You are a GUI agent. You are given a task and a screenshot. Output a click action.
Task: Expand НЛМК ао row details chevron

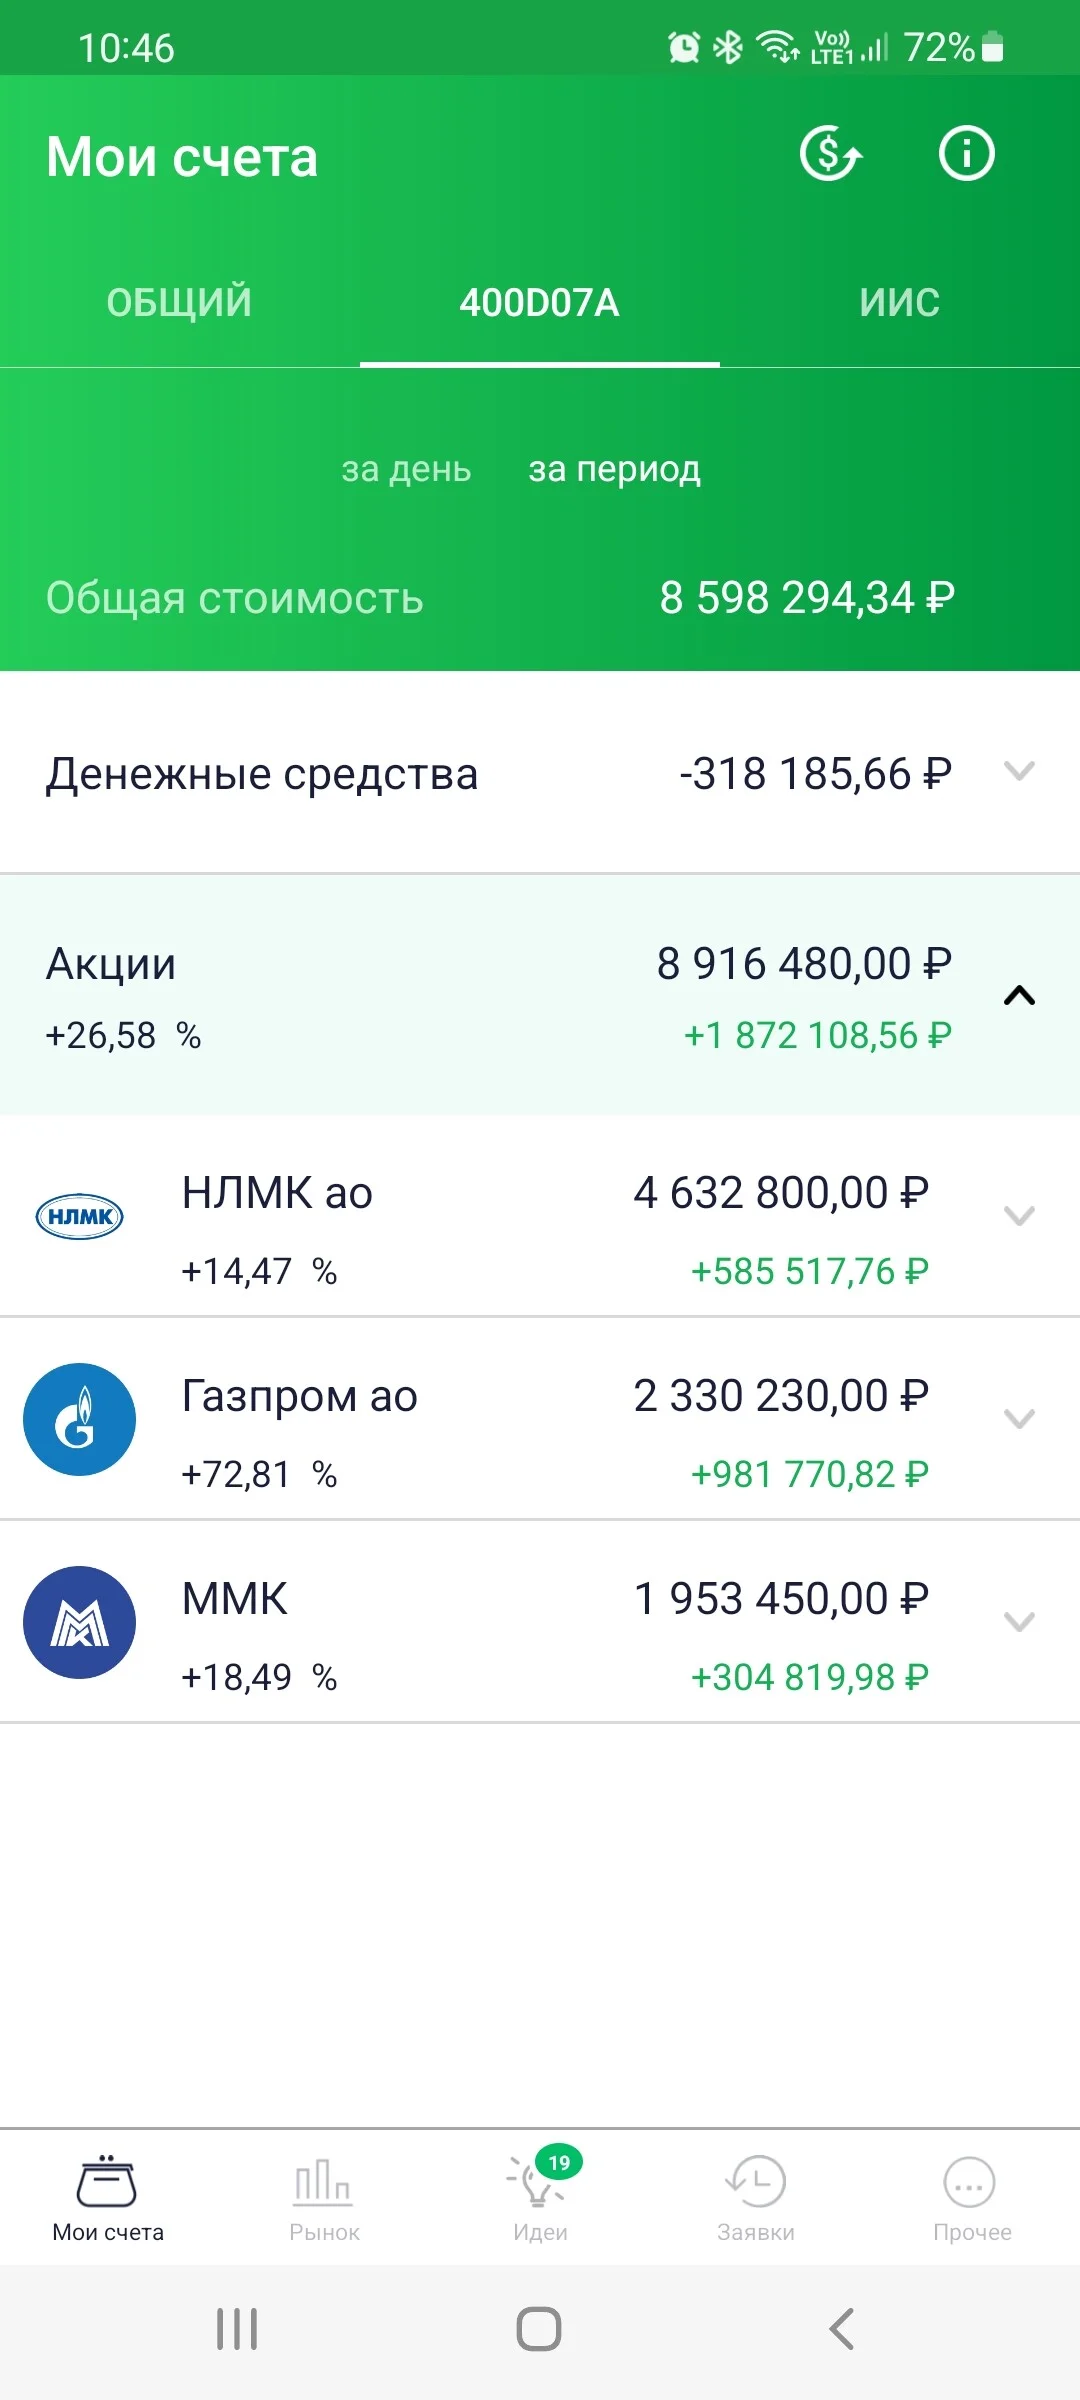[1019, 1216]
